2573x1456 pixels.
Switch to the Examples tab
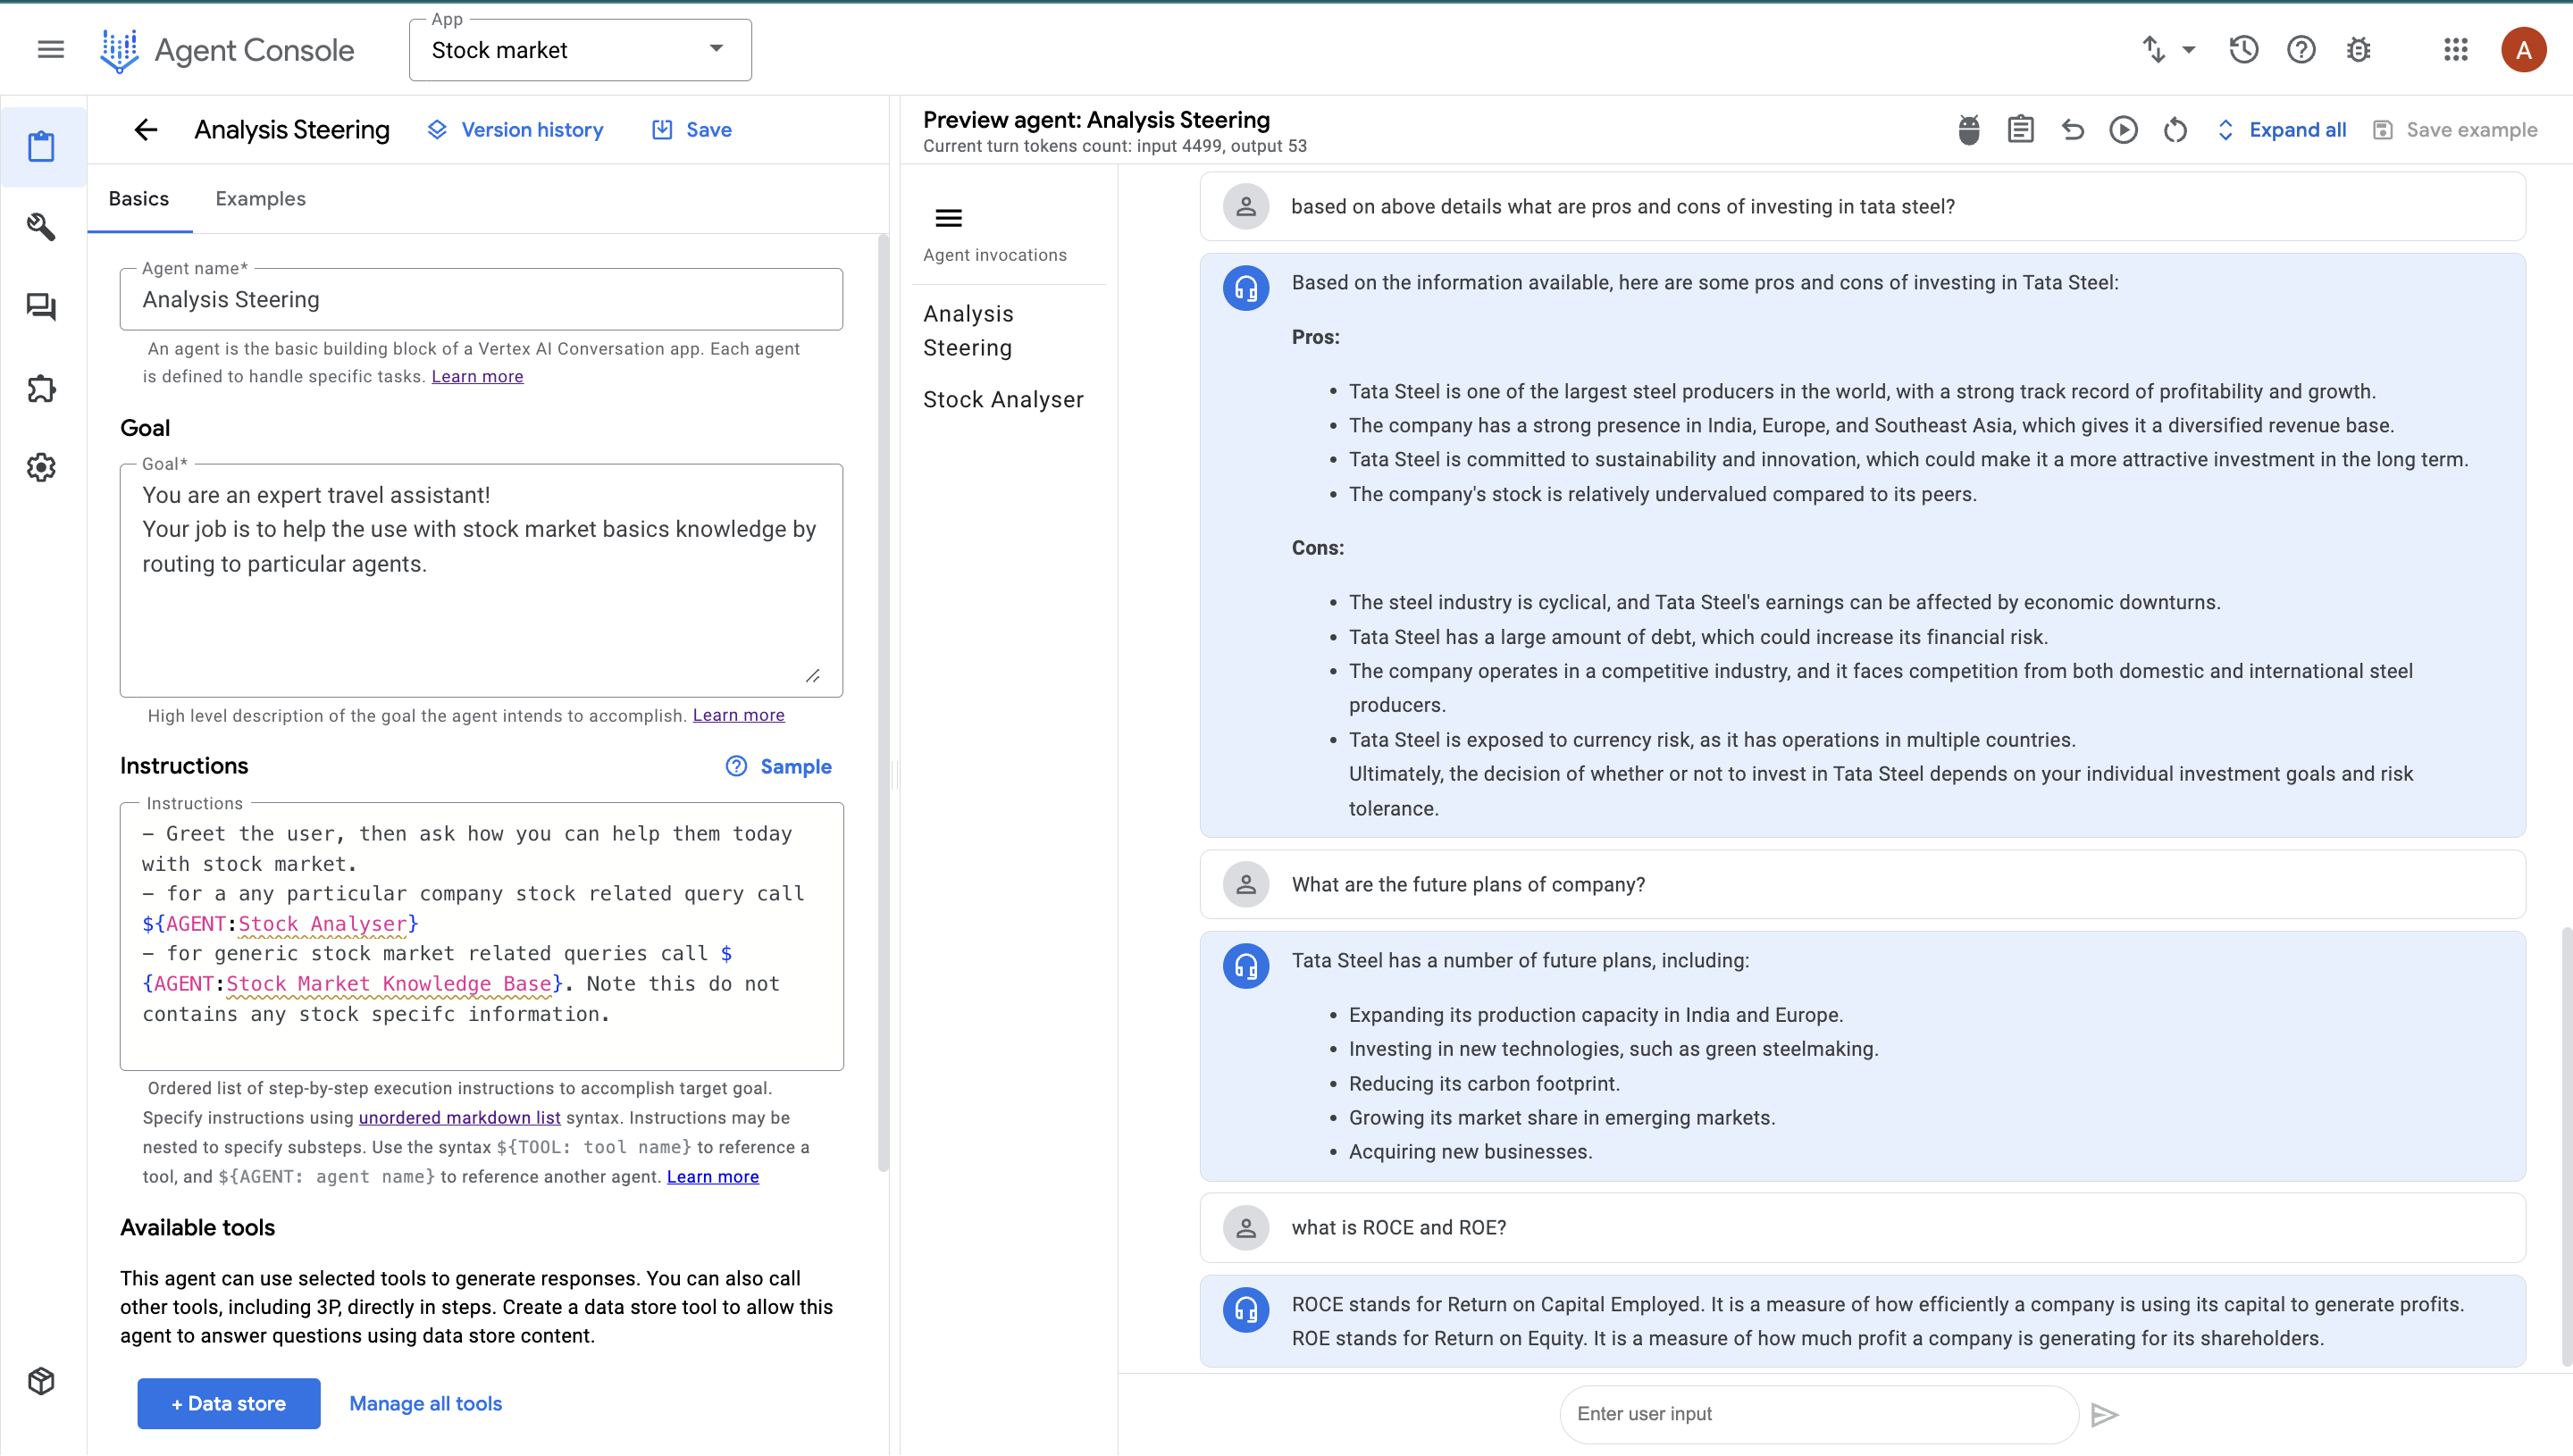click(260, 199)
